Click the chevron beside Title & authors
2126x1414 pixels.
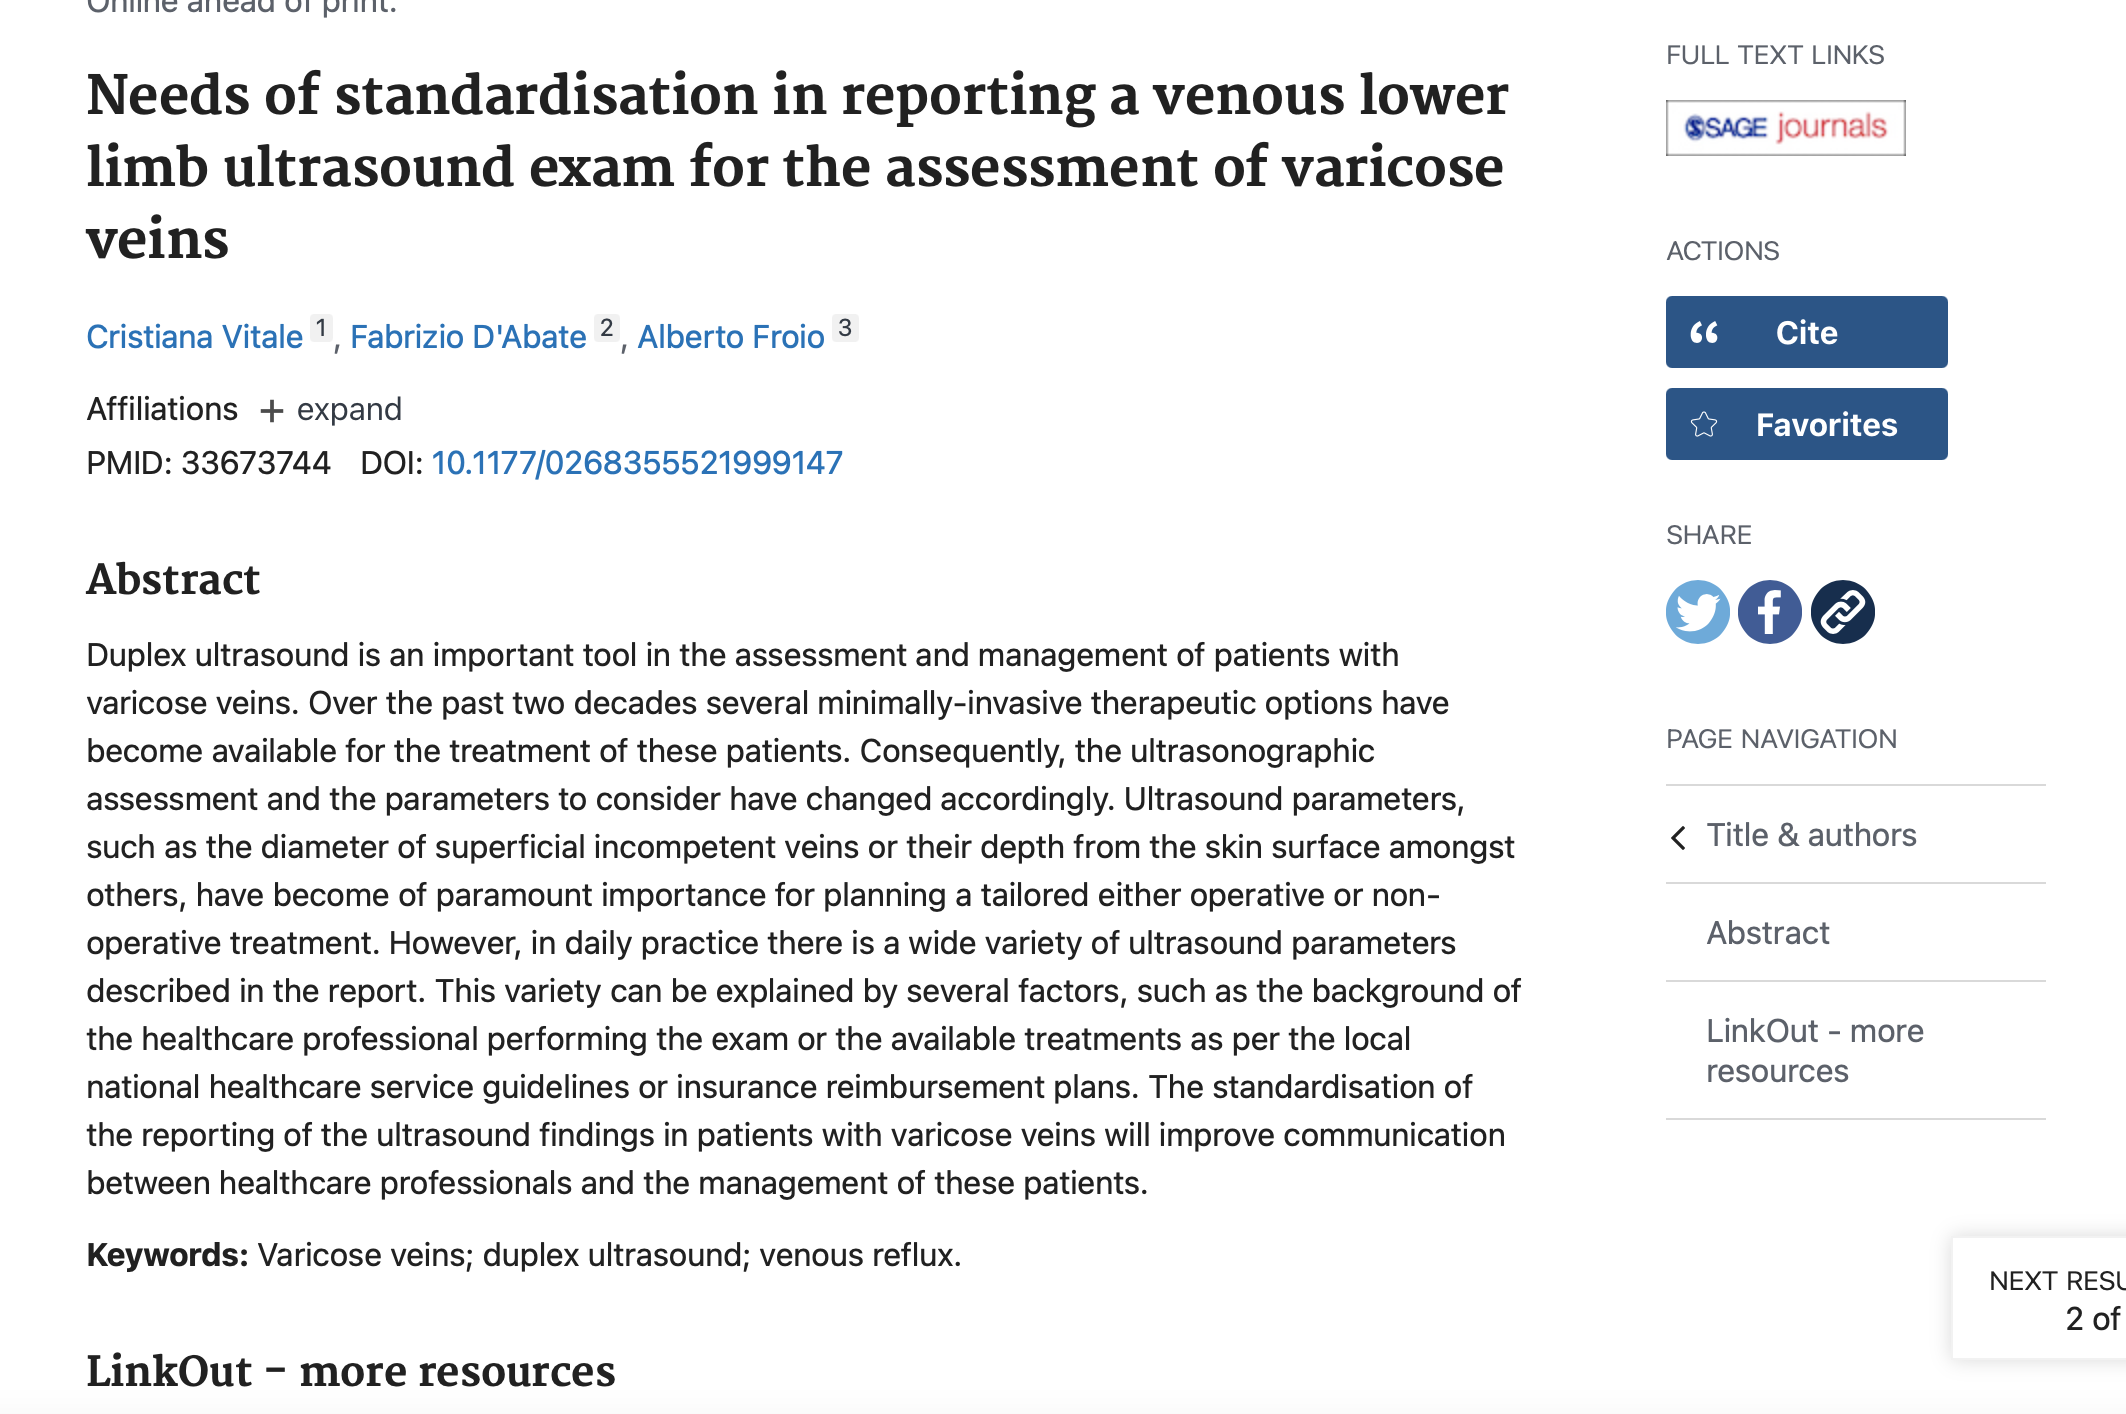(x=1679, y=837)
